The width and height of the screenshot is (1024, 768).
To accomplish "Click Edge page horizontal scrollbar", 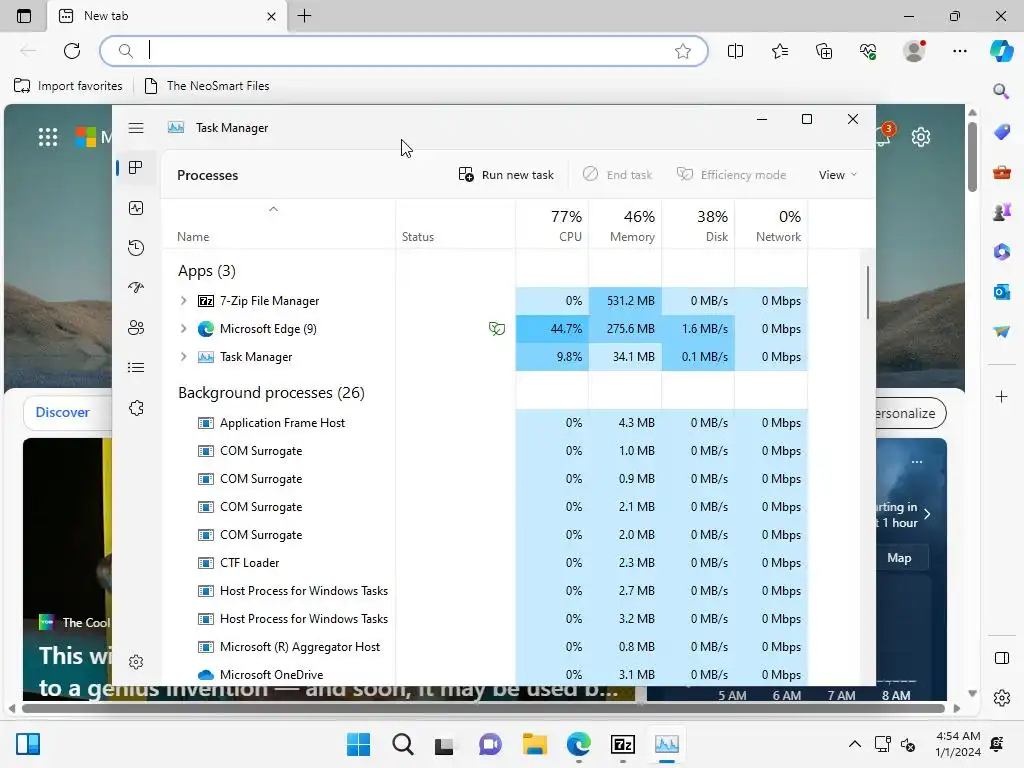I will click(483, 708).
